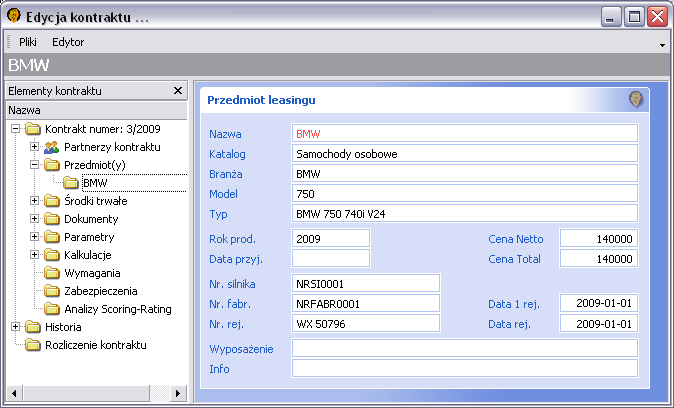Click the Nr. fabr. field NRFABR0001
This screenshot has height=408, width=674.
366,304
